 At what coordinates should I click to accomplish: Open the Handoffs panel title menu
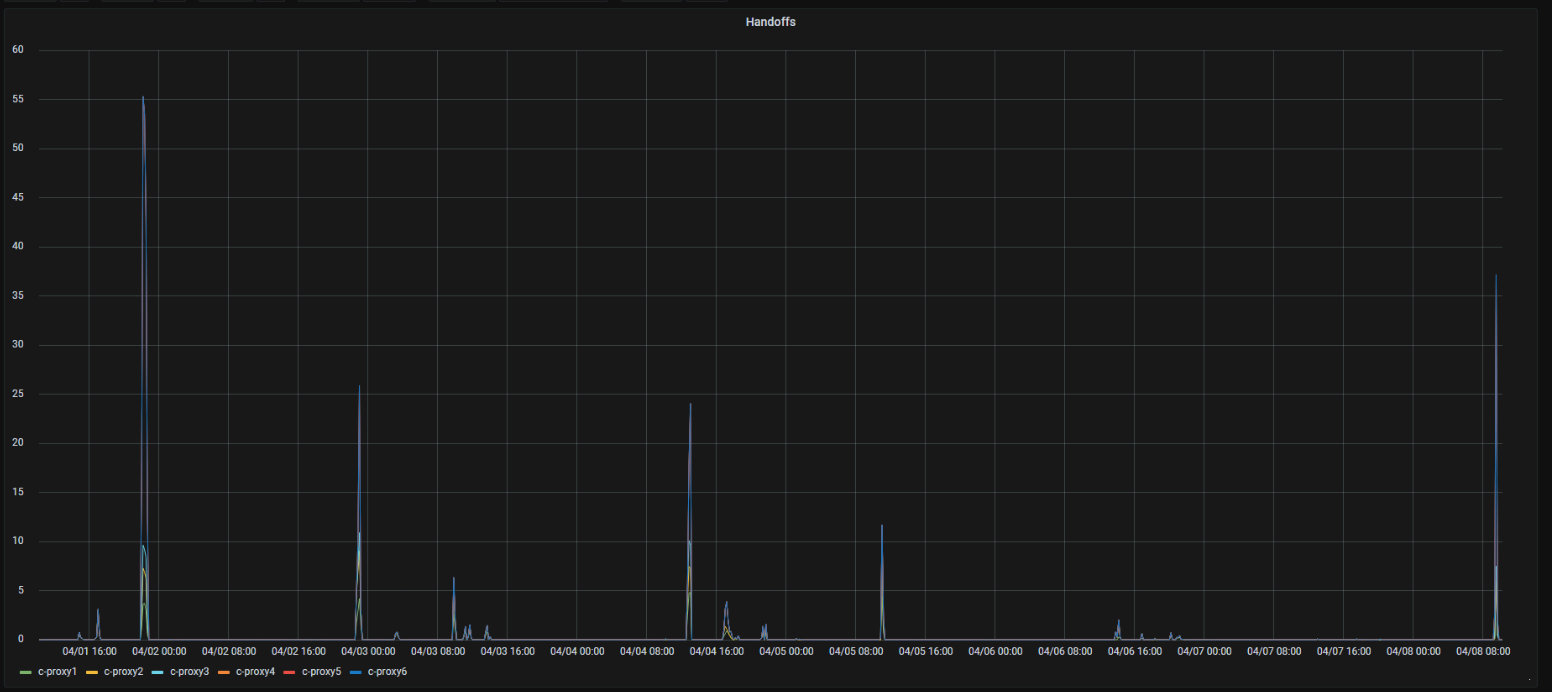[x=770, y=22]
